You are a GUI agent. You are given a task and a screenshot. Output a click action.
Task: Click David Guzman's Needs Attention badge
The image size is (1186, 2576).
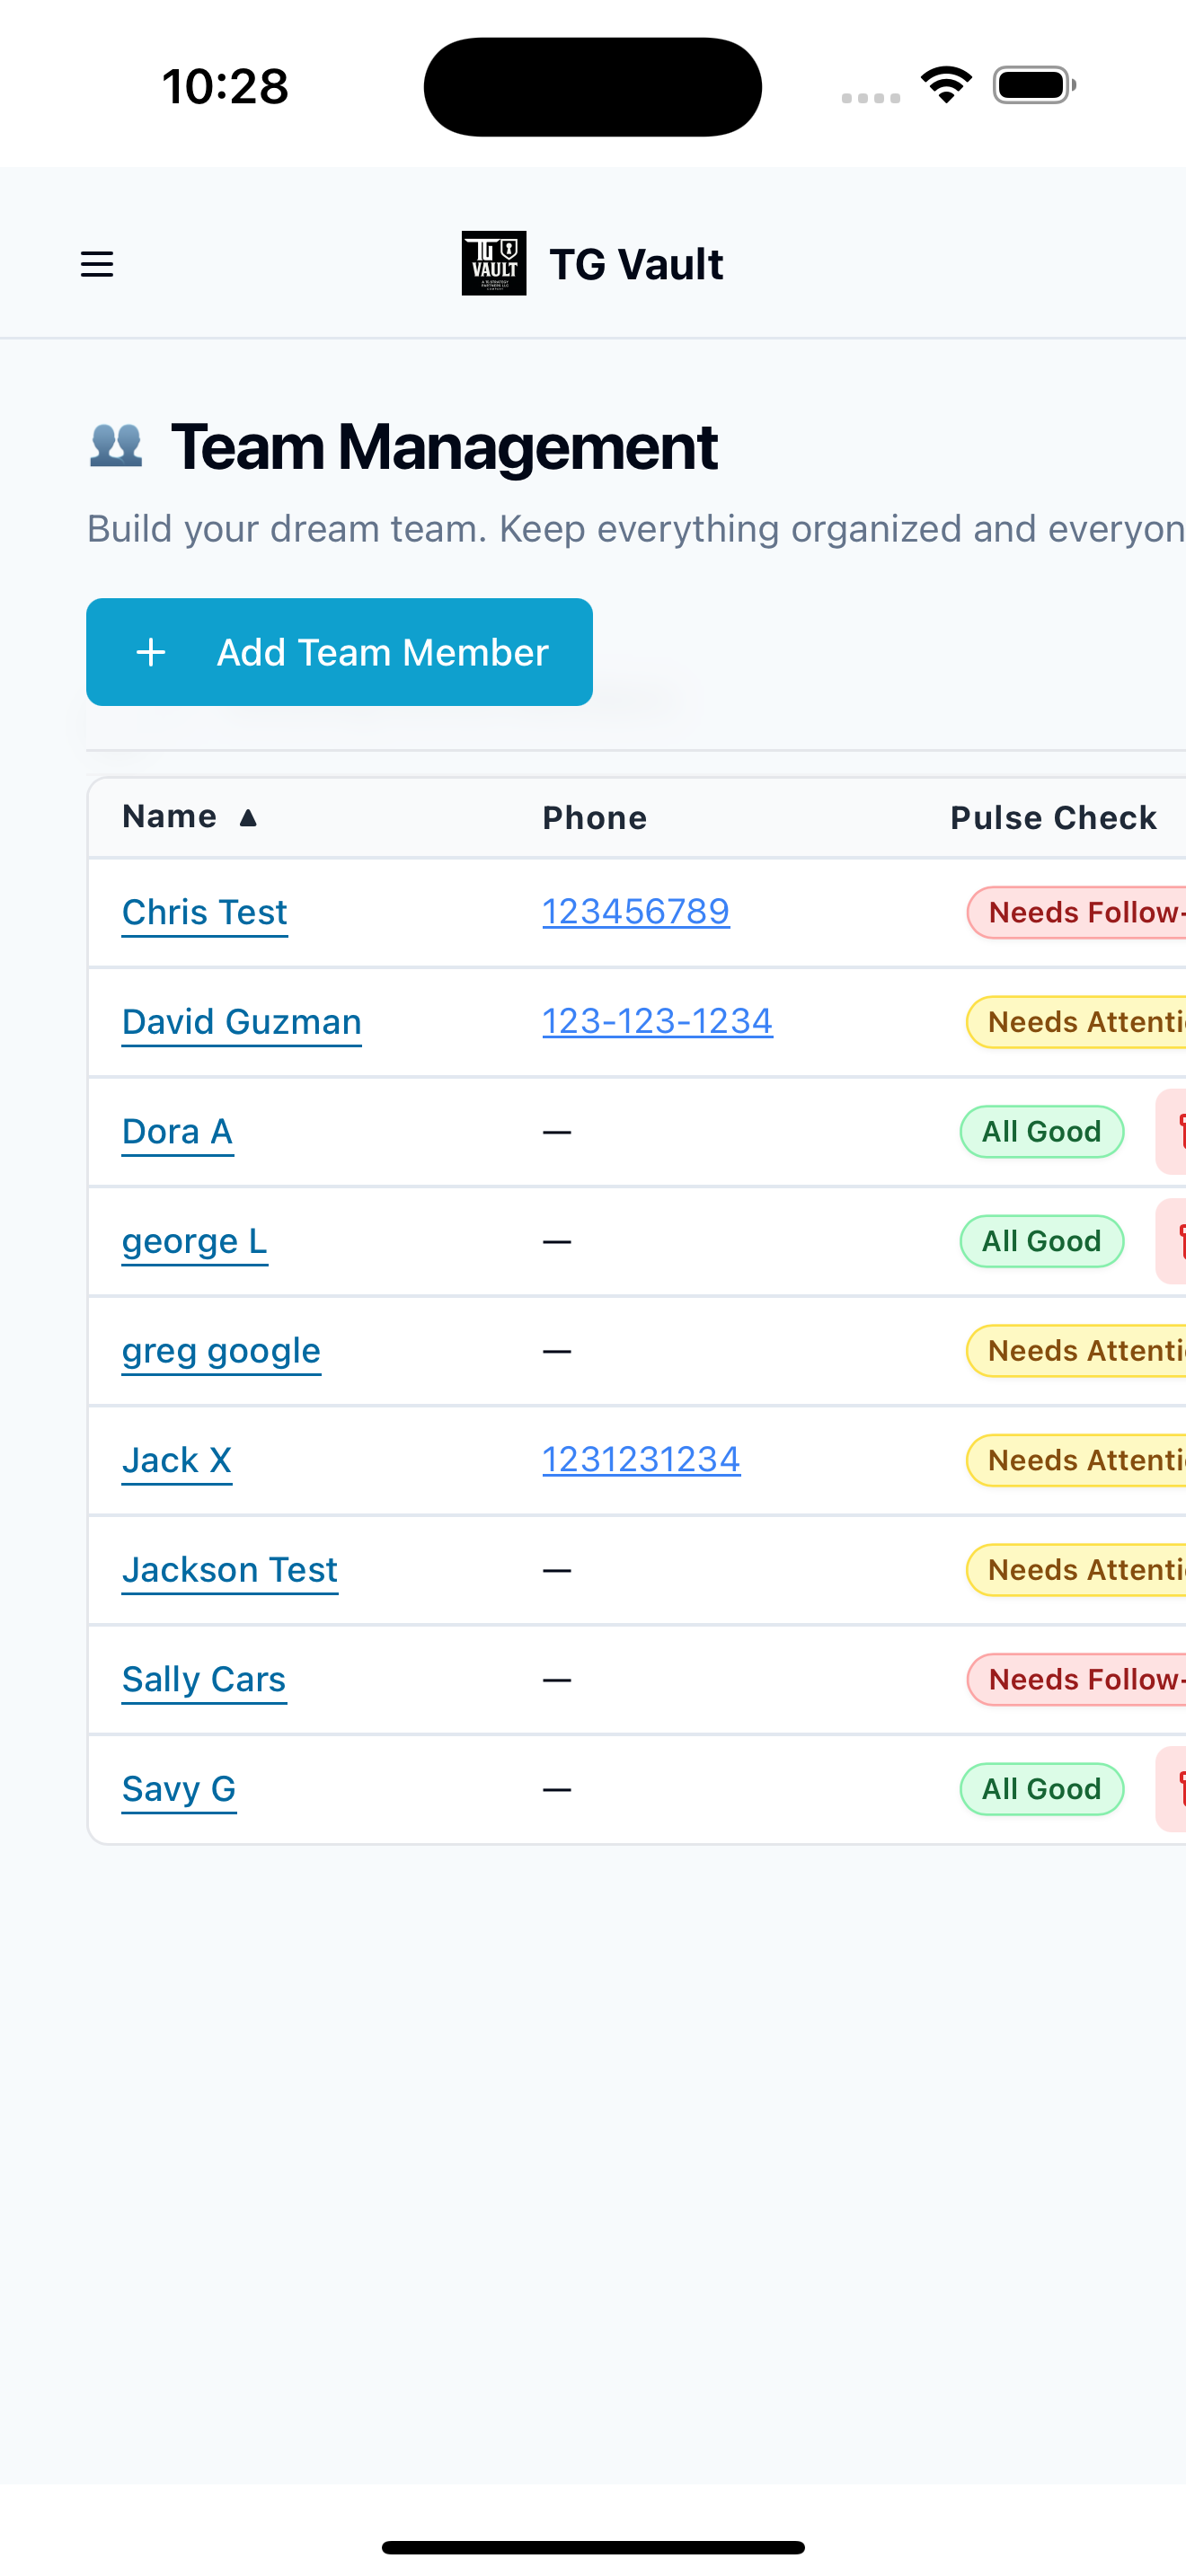click(1077, 1022)
